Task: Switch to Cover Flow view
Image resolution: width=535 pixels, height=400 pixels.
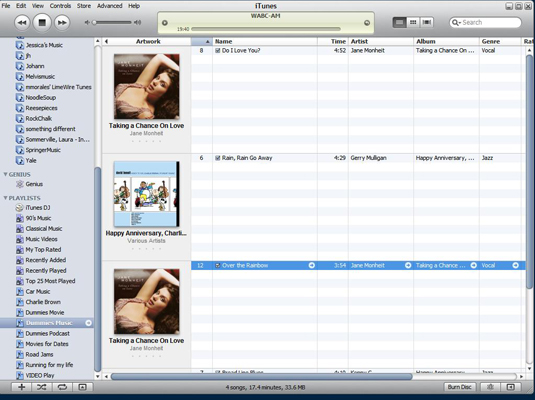Action: pyautogui.click(x=426, y=23)
